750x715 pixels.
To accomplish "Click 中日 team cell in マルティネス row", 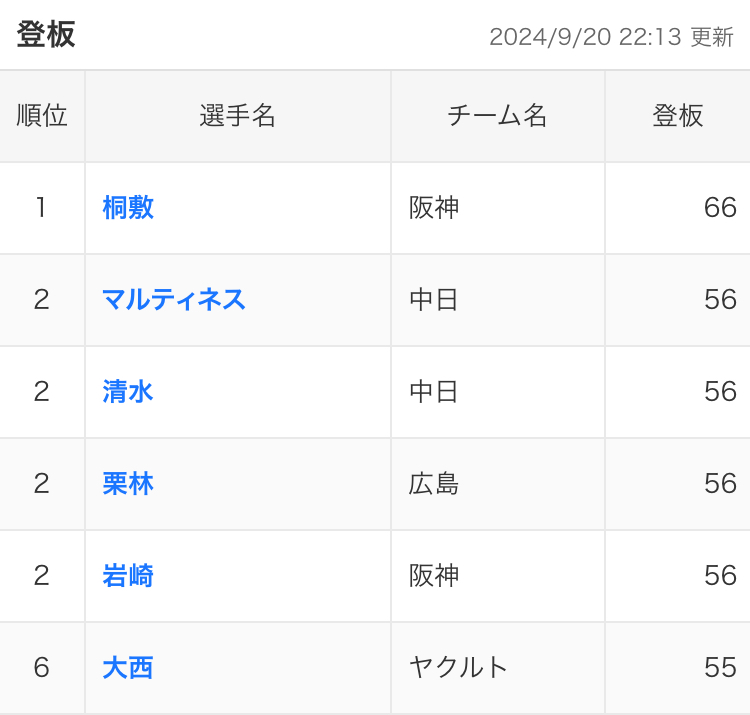I will coord(434,300).
